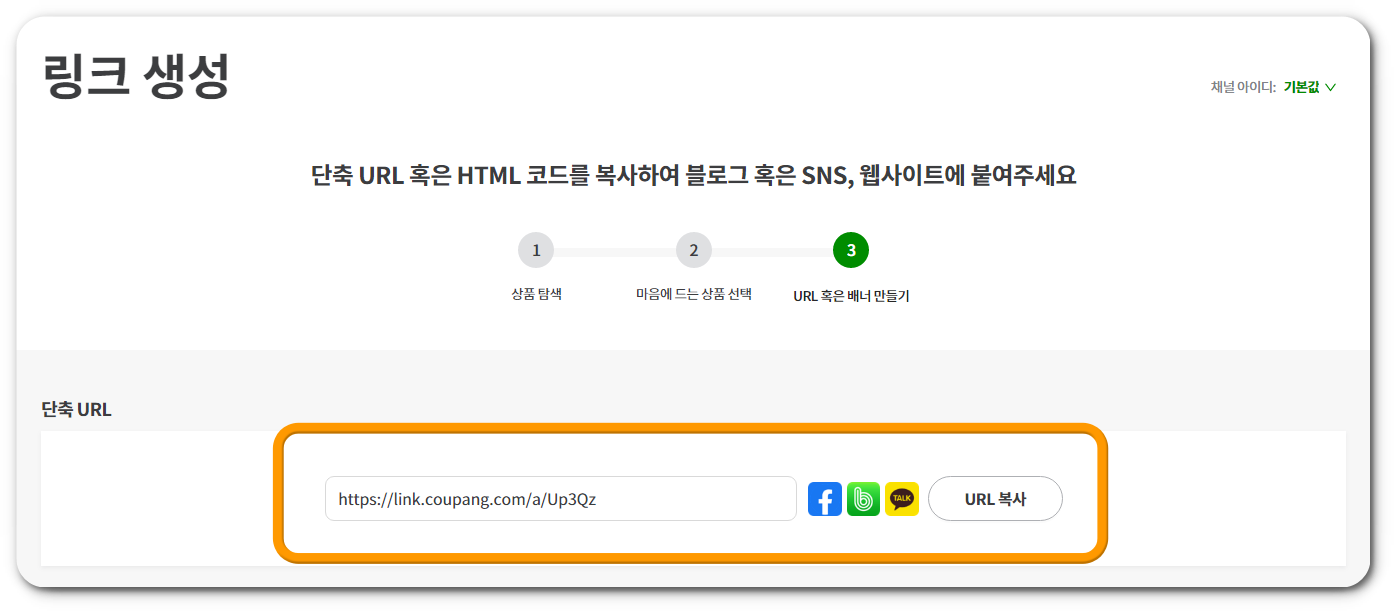Copy the link using URL 복사 button
The width and height of the screenshot is (1394, 611).
click(995, 498)
